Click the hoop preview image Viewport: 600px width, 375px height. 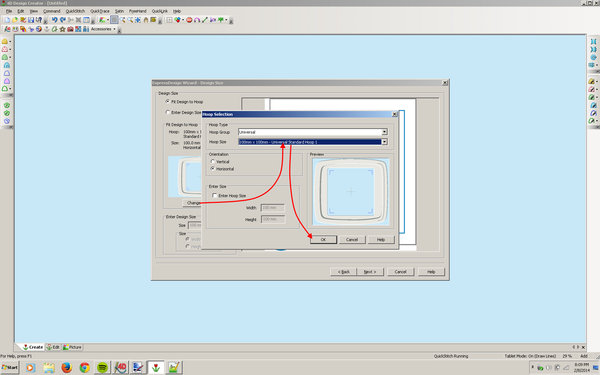tap(351, 191)
